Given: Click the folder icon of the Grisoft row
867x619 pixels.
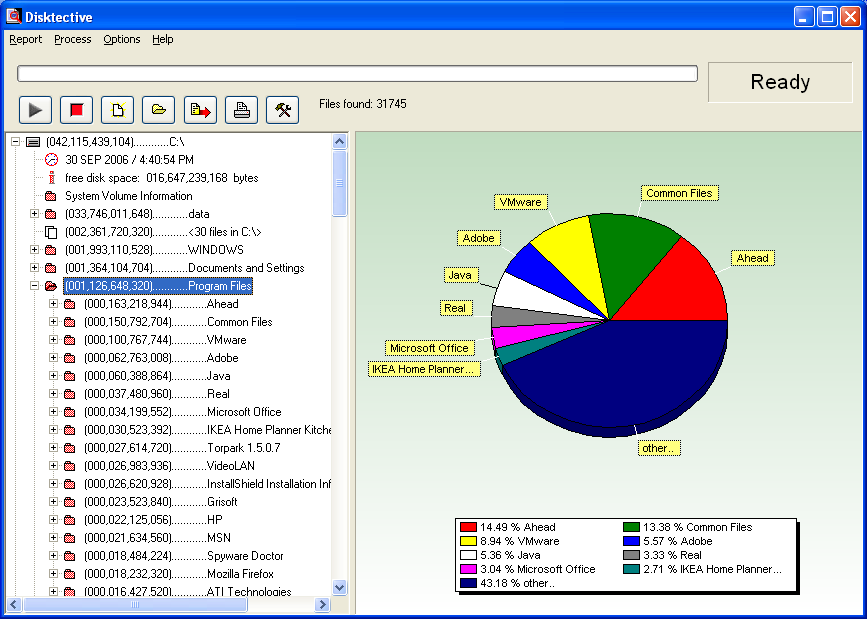Looking at the screenshot, I should point(70,502).
